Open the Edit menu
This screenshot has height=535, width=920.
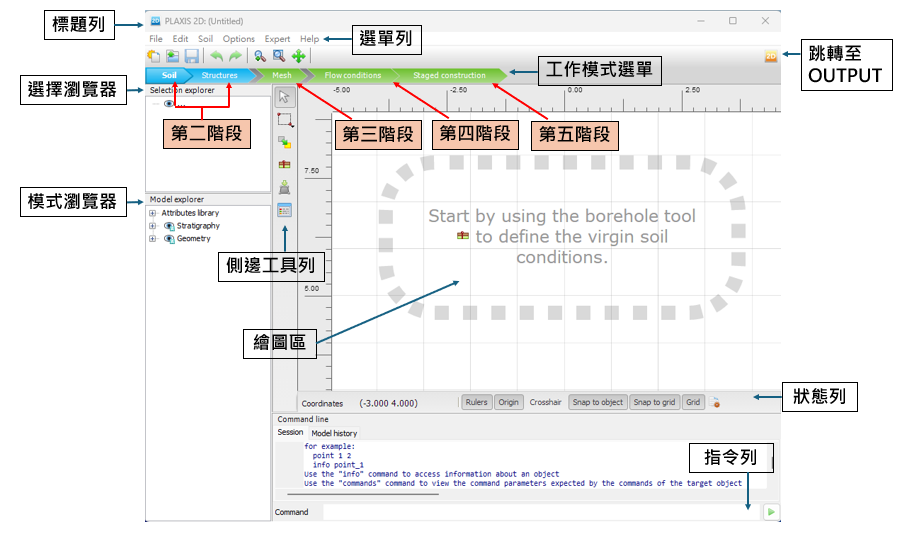point(180,39)
